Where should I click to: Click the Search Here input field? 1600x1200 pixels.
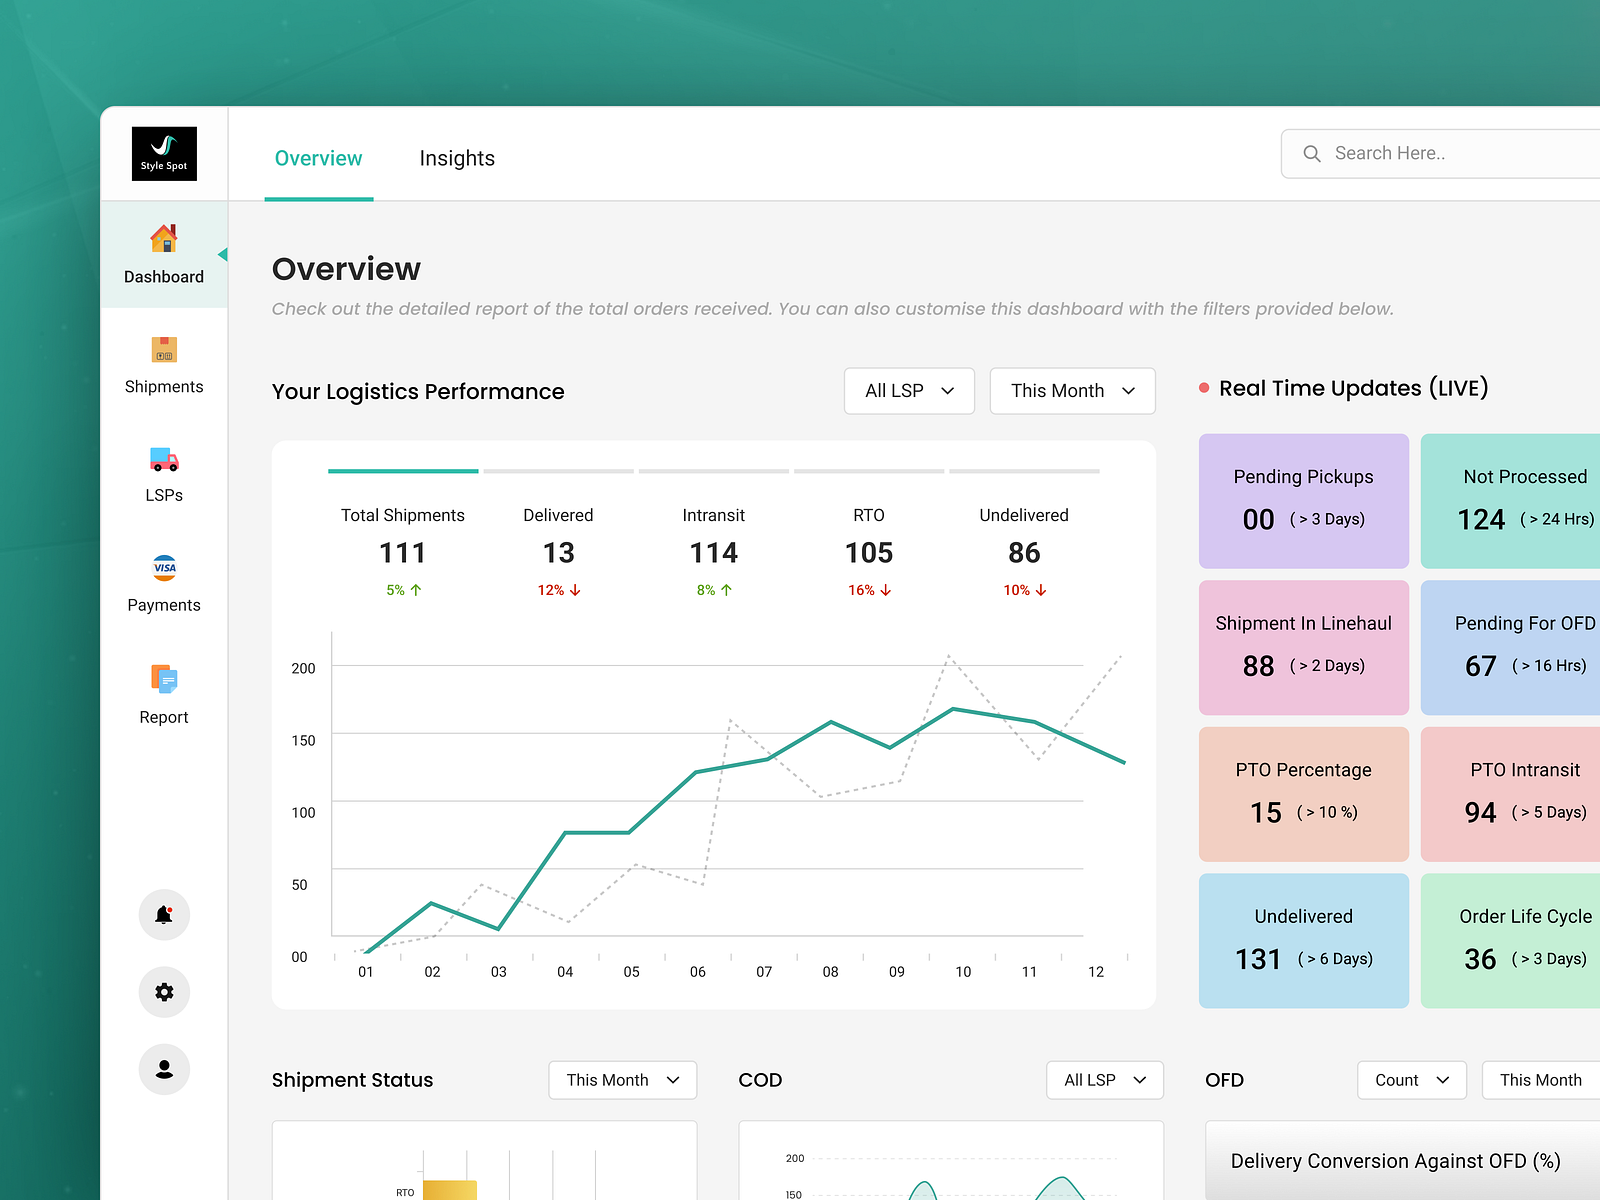[1440, 153]
